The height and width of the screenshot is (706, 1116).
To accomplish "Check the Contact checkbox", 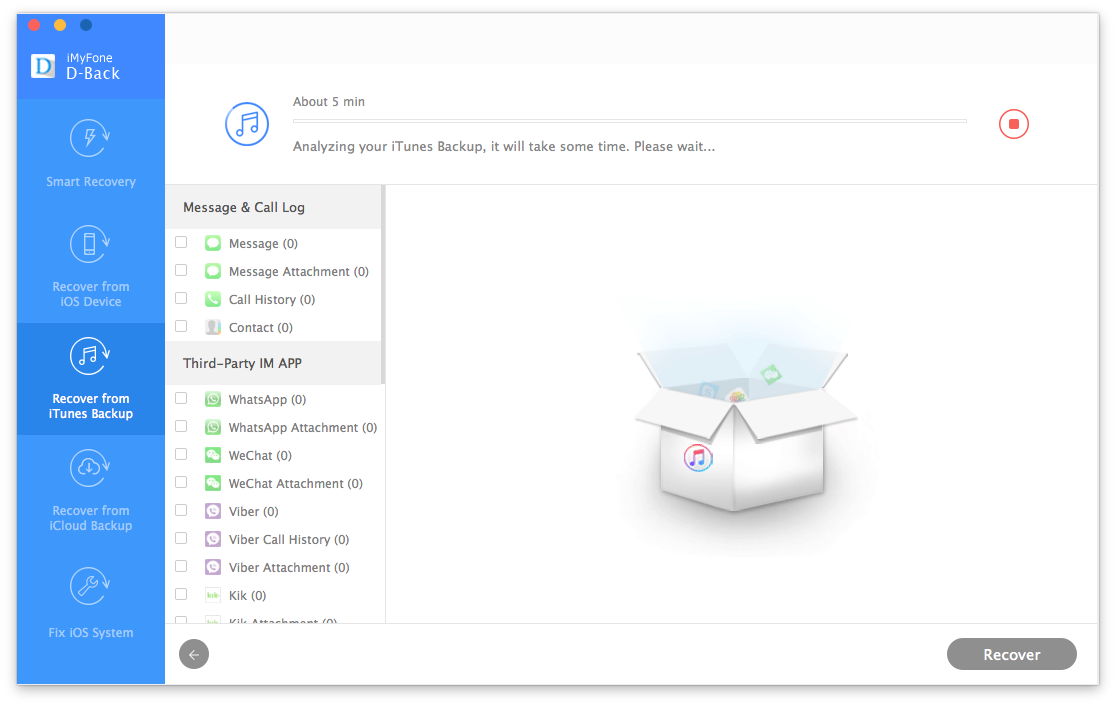I will 181,326.
